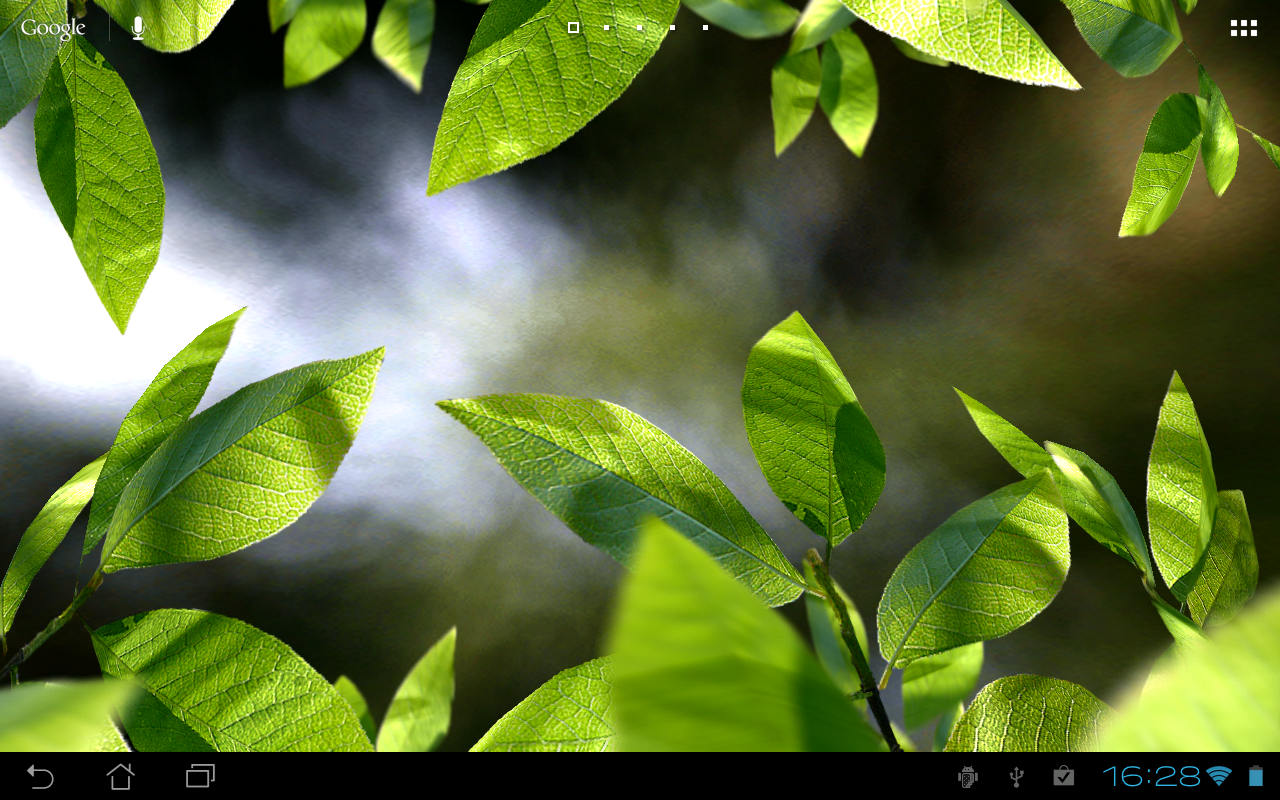Open the Recent apps button

(200, 776)
